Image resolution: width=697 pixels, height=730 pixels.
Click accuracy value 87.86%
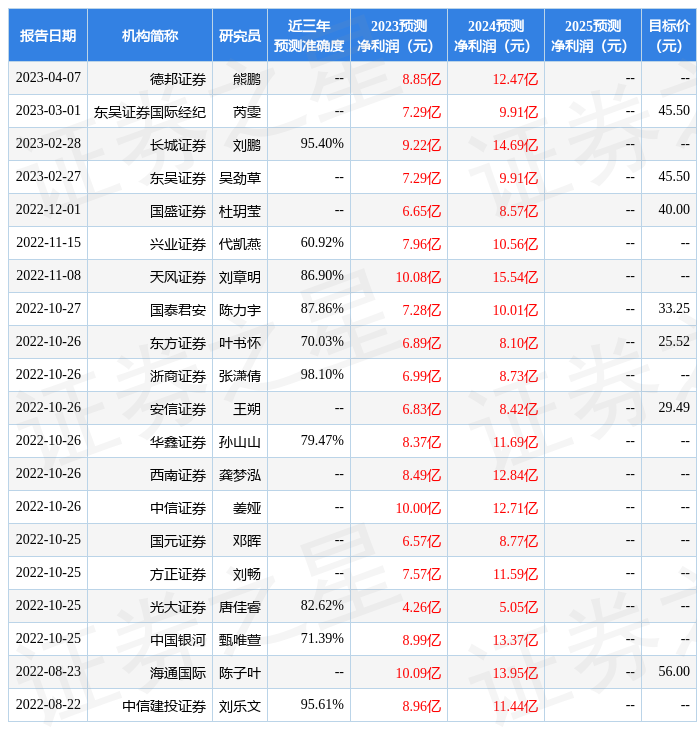[322, 309]
